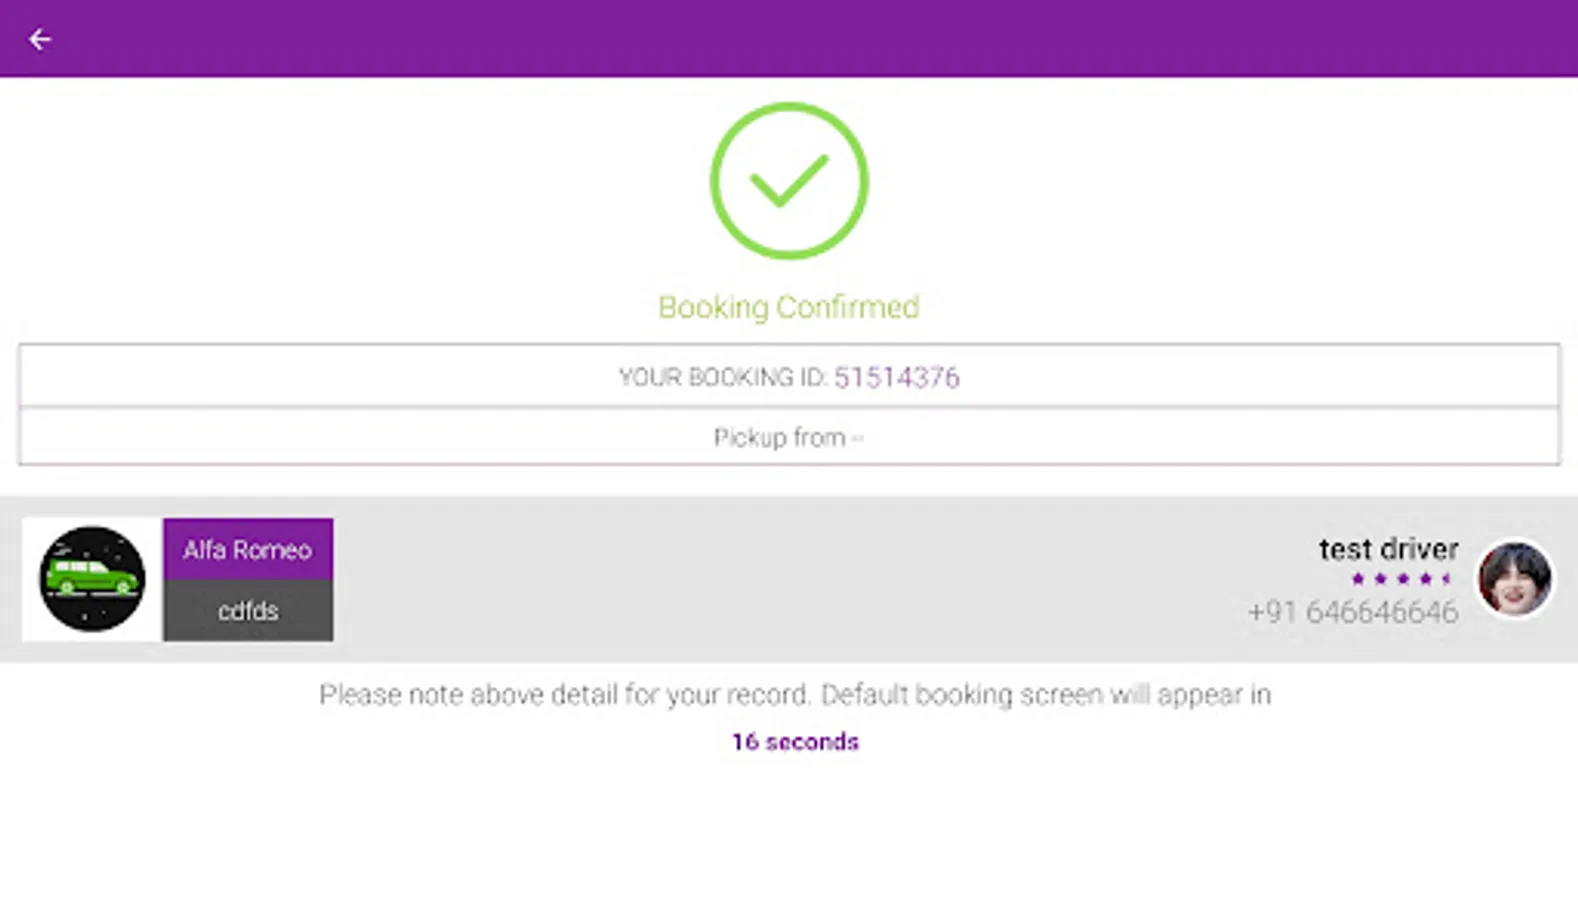Click the Pickup from field
Image resolution: width=1578 pixels, height=900 pixels.
tap(788, 437)
